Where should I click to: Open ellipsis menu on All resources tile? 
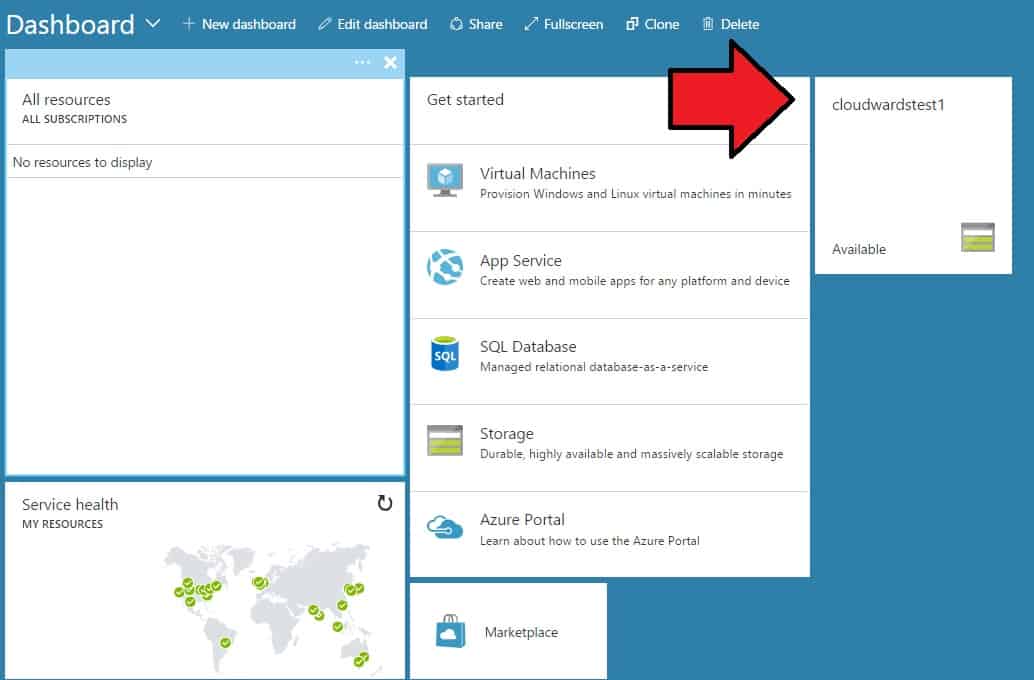(362, 62)
